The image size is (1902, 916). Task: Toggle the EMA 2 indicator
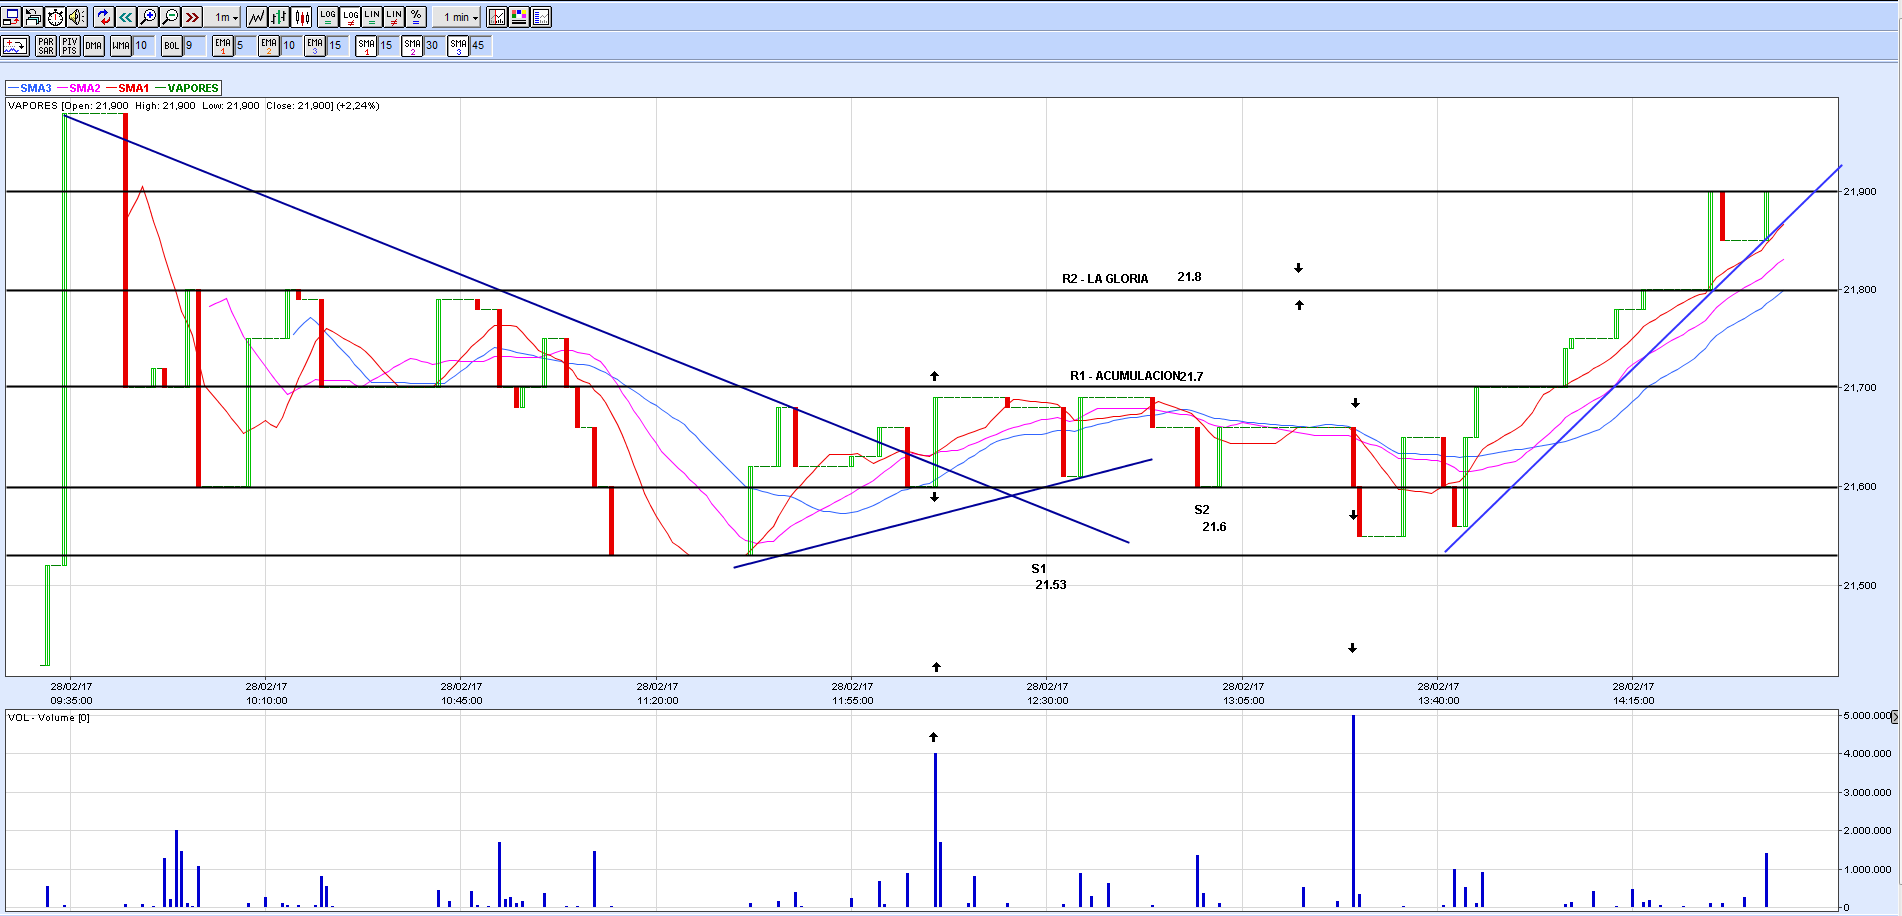click(269, 46)
